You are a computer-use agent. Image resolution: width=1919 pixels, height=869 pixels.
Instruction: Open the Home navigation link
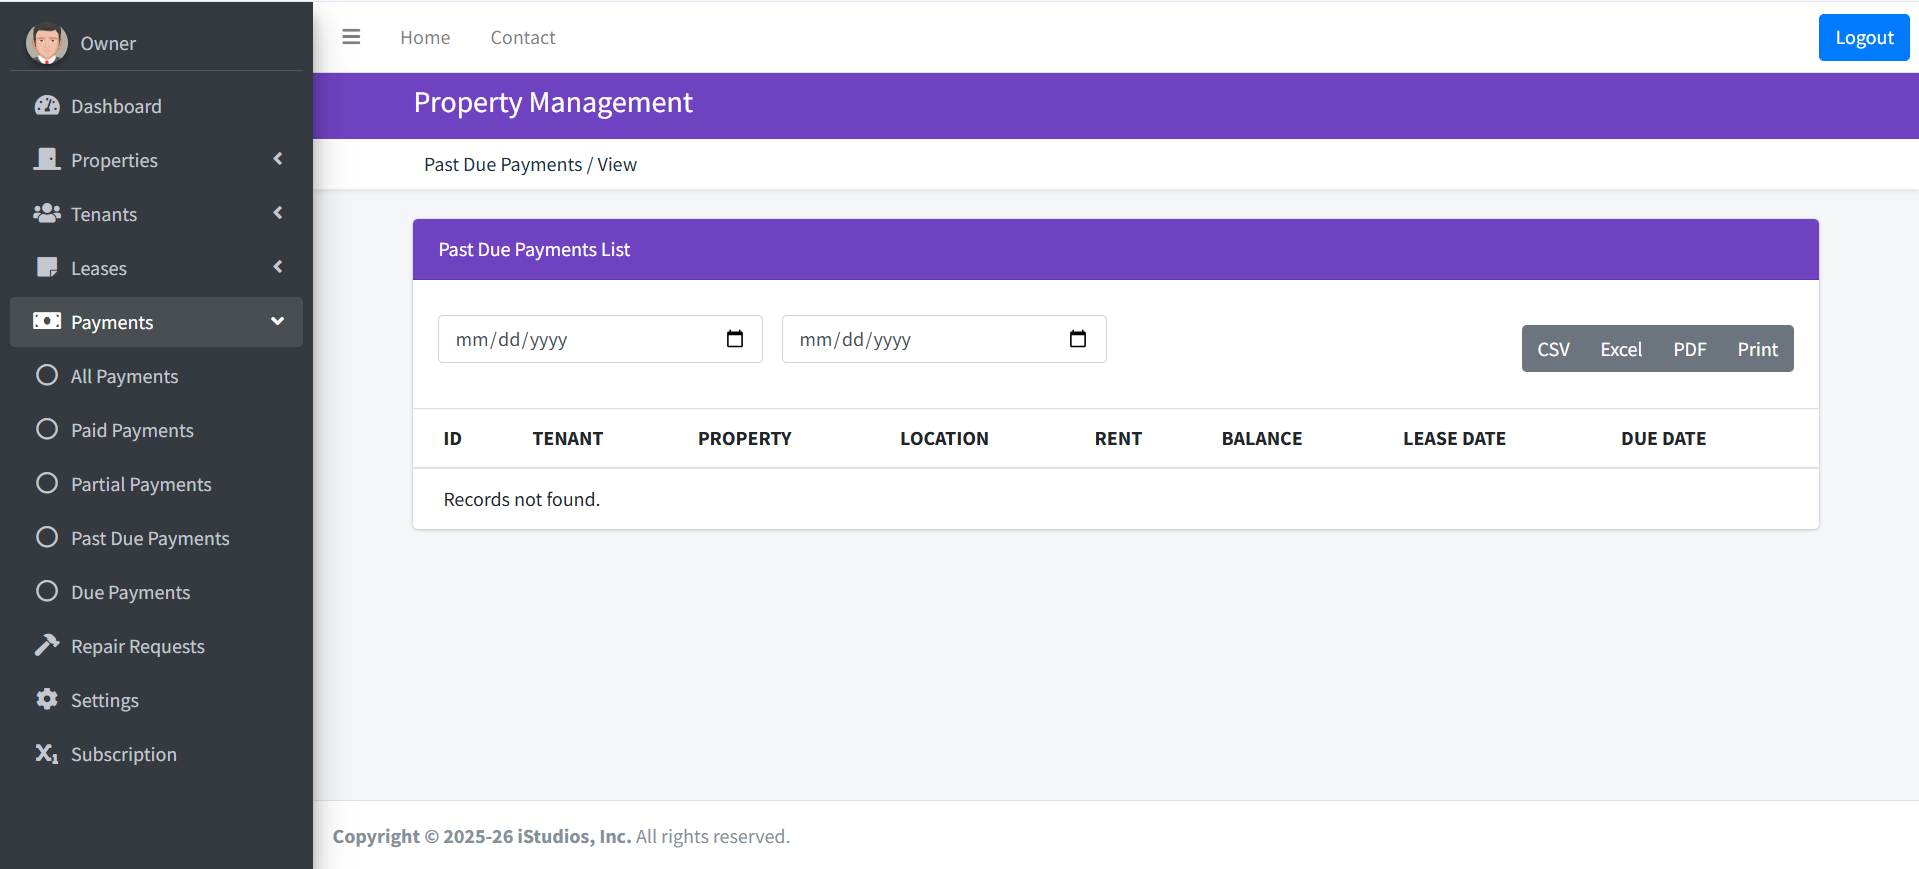pyautogui.click(x=425, y=37)
